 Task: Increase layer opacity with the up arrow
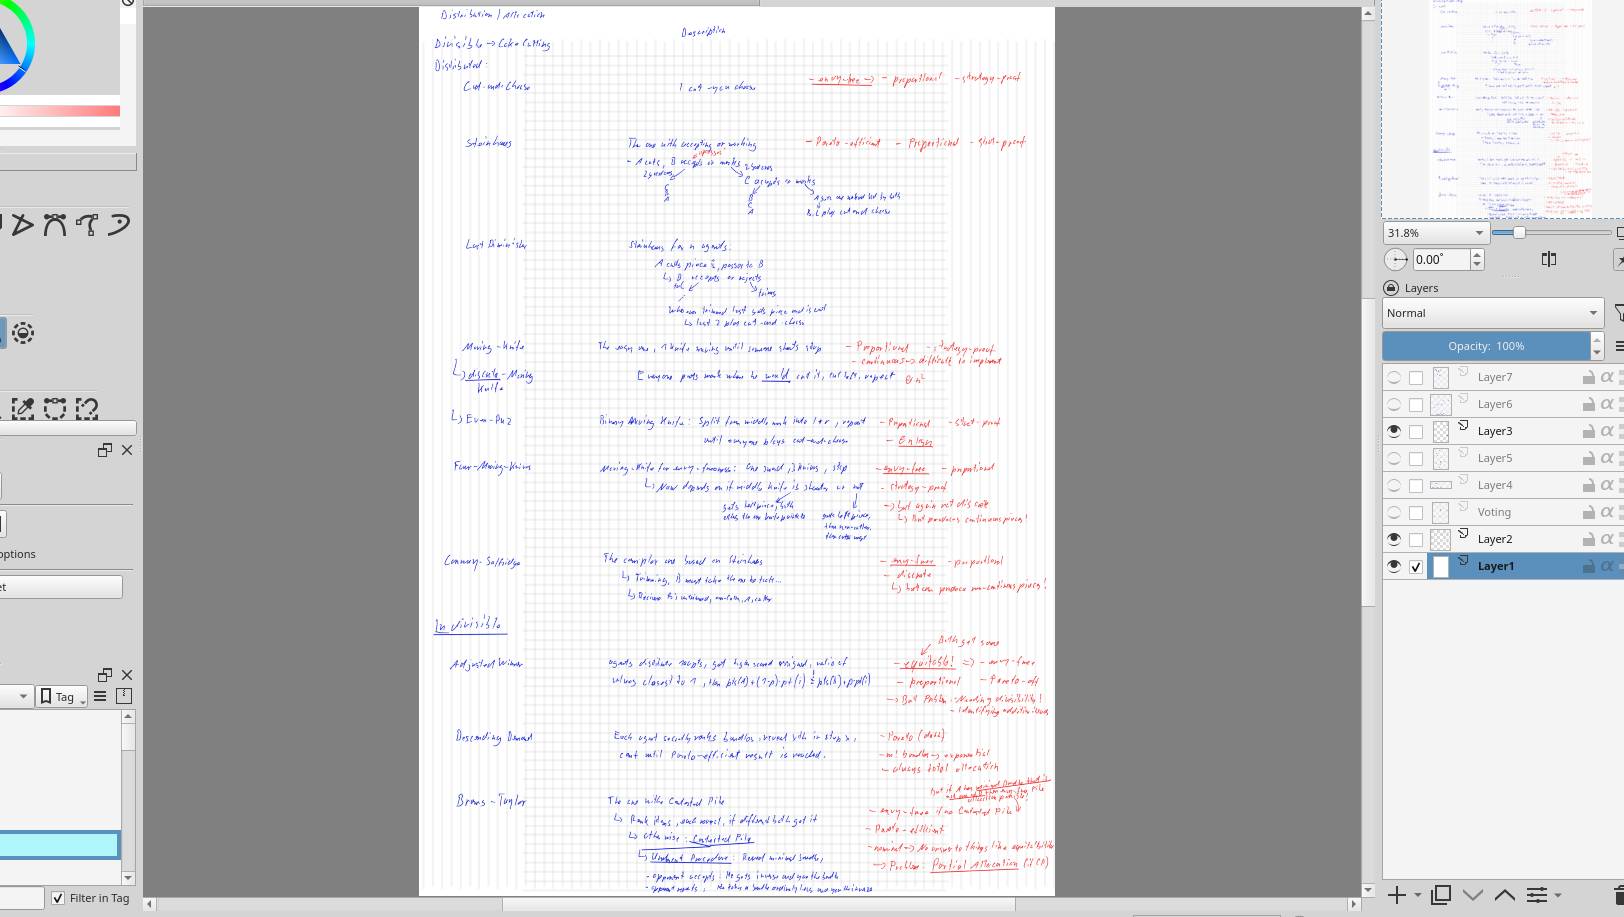[1597, 340]
